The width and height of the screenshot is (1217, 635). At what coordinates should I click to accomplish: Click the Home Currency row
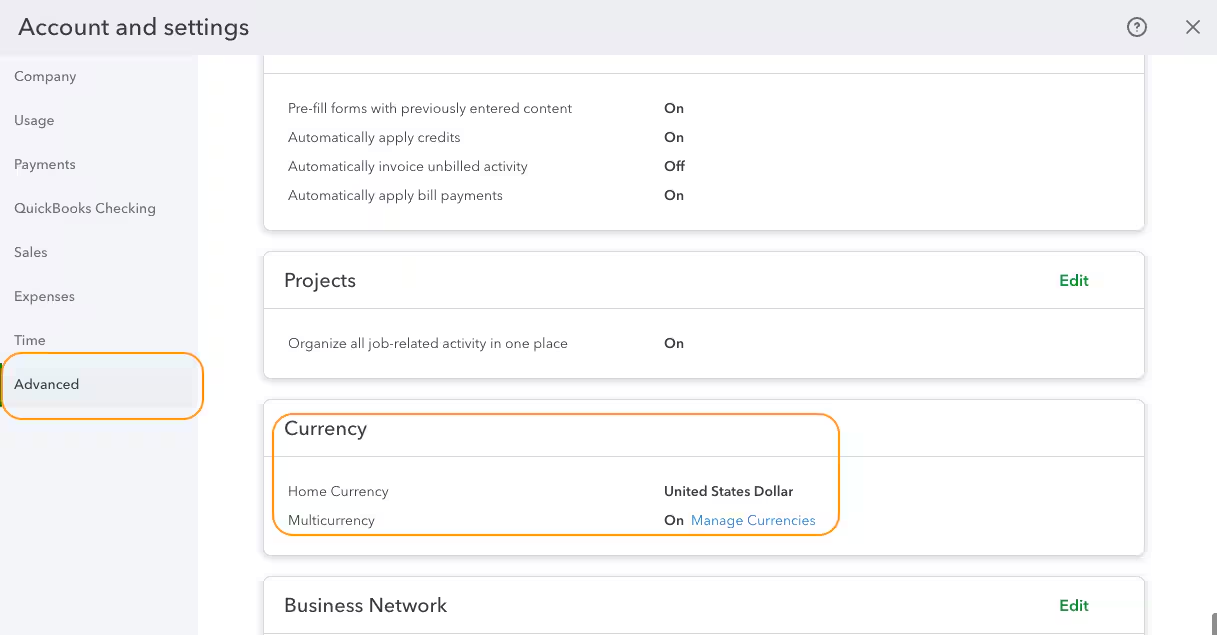pyautogui.click(x=338, y=492)
